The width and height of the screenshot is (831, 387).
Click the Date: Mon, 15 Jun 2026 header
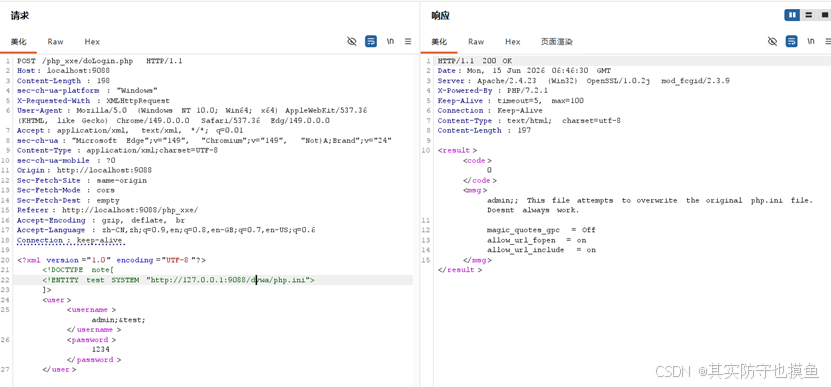point(524,71)
